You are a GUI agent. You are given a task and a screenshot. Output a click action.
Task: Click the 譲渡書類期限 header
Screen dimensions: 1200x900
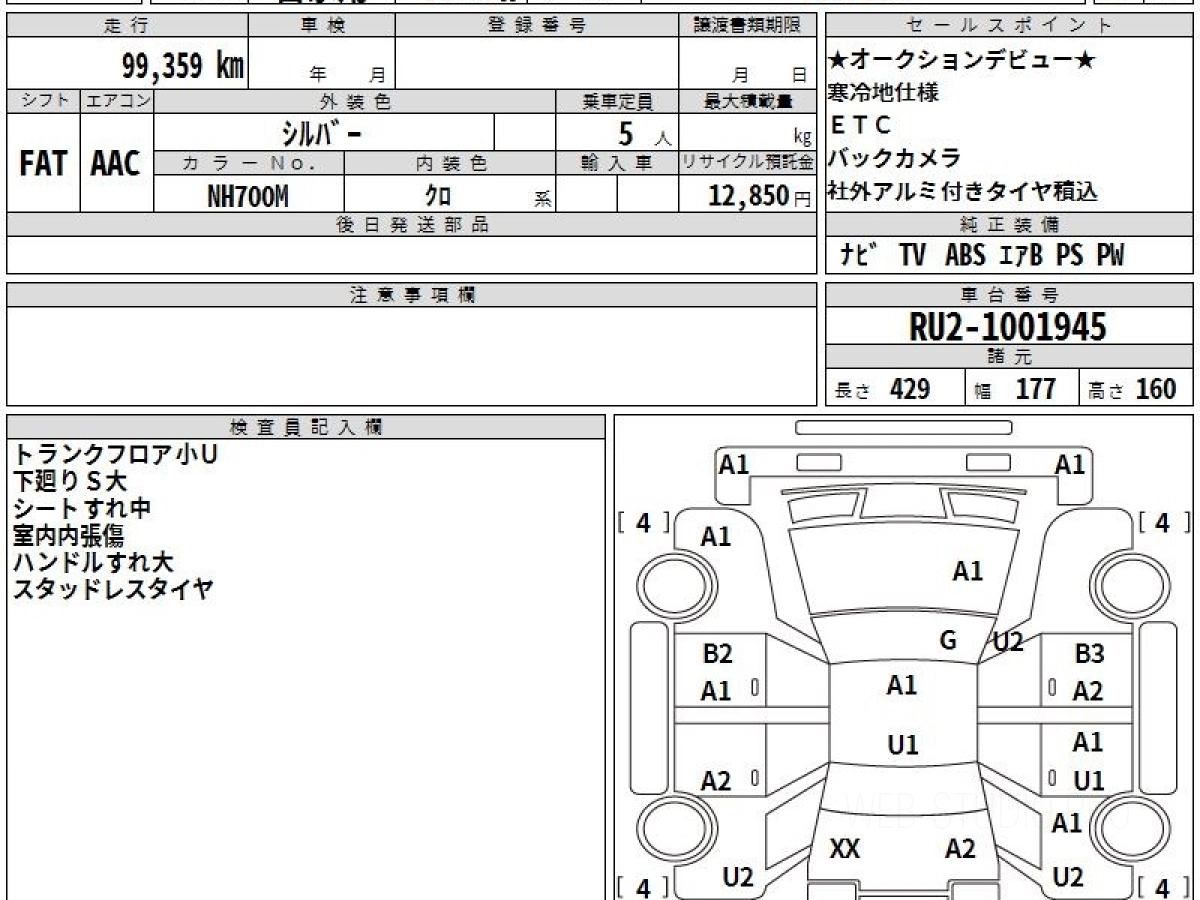(748, 26)
